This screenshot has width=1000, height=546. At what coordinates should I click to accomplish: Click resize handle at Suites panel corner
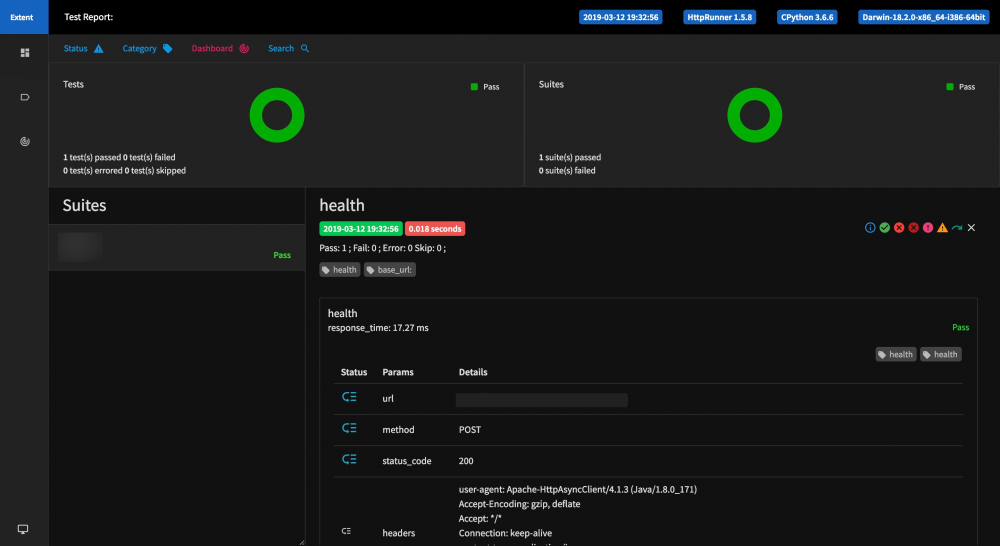pyautogui.click(x=302, y=542)
